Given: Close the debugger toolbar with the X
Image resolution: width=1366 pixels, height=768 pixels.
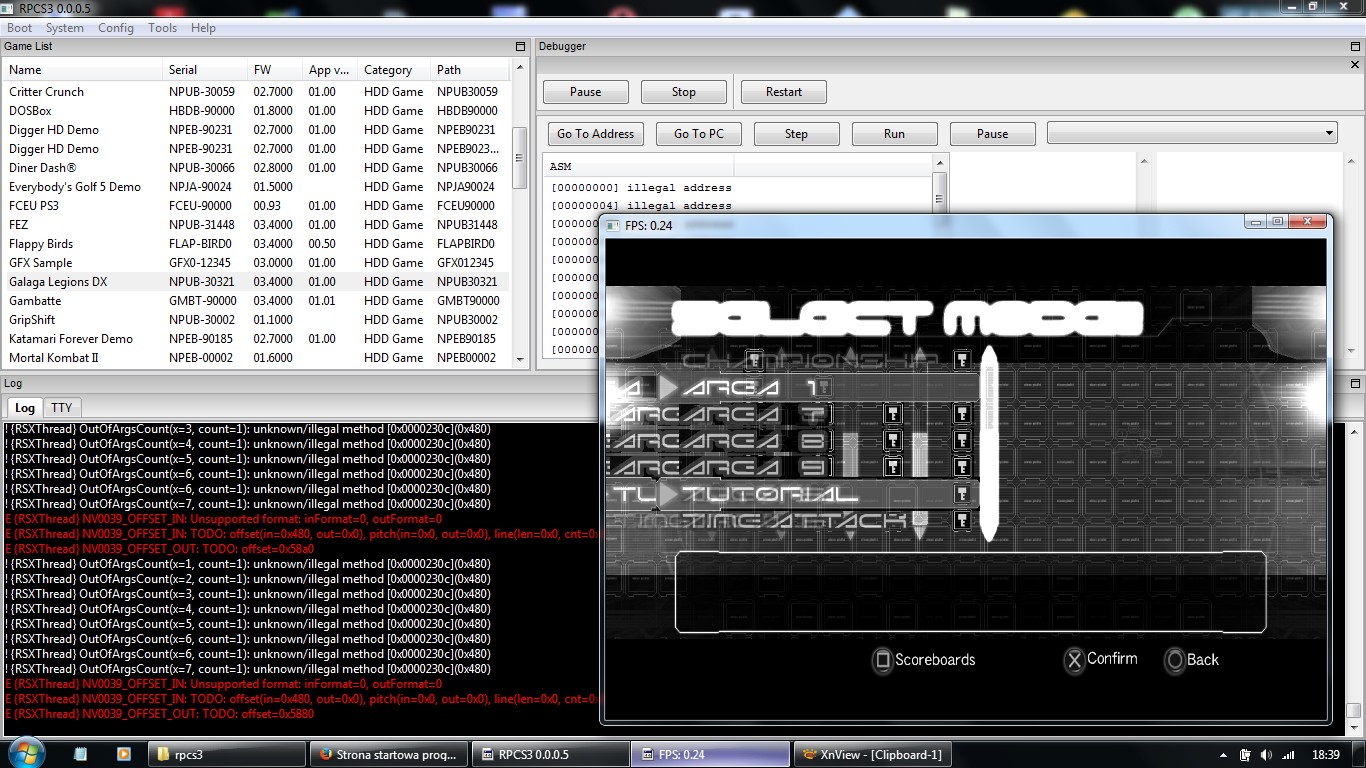Looking at the screenshot, I should click(x=1356, y=64).
